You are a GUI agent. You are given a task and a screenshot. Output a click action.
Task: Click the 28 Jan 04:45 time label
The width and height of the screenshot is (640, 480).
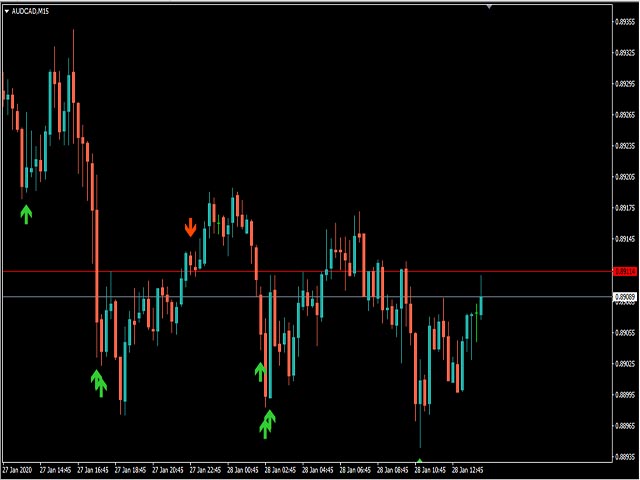318,470
